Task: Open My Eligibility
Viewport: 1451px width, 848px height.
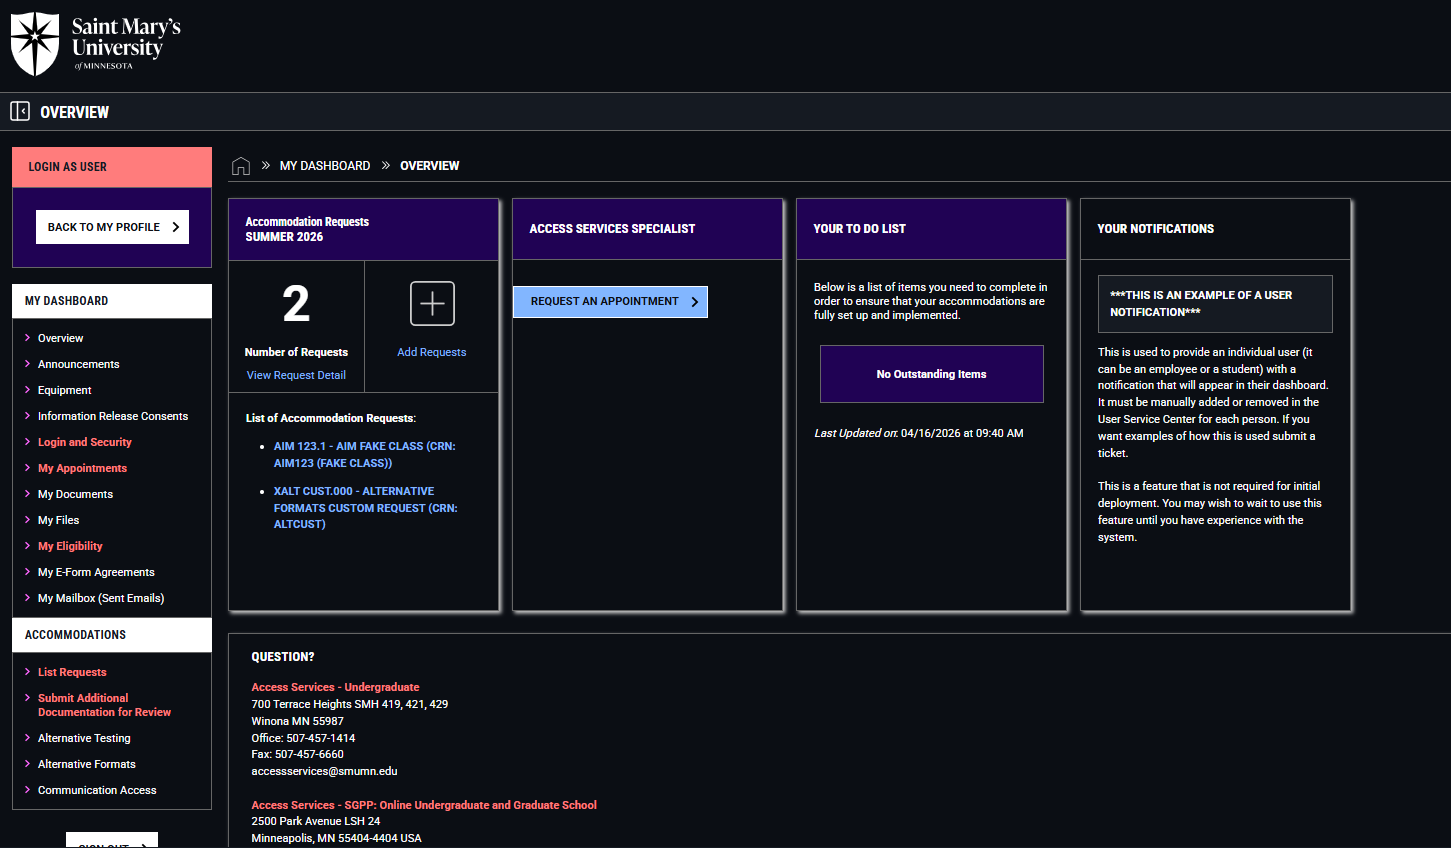Action: [70, 546]
